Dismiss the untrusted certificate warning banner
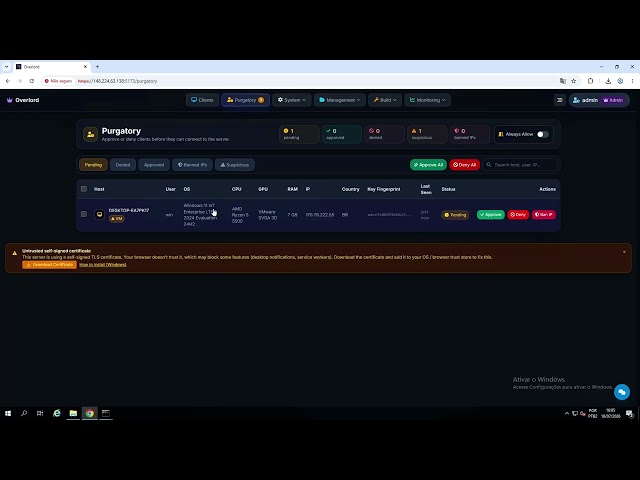640x480 pixels. (624, 252)
